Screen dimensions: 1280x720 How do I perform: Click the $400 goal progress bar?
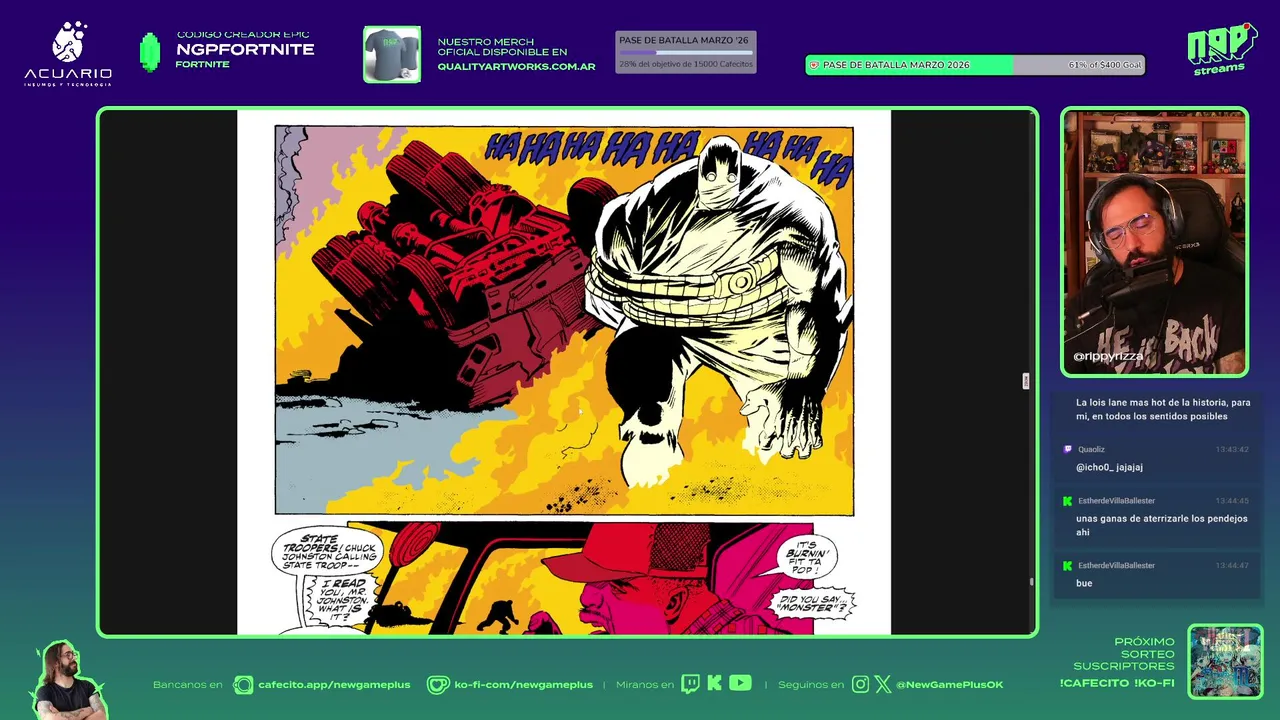[975, 65]
